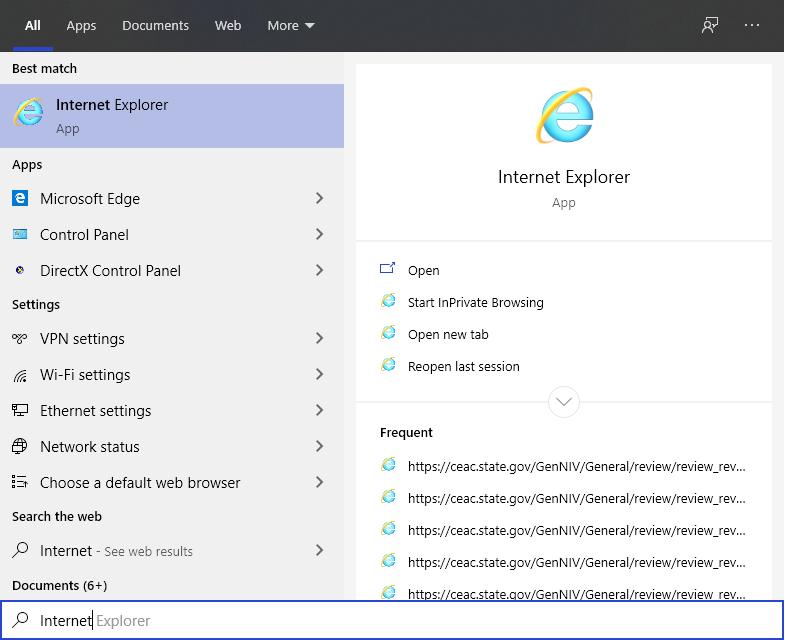Expand more actions with down chevron circle
This screenshot has height=640, width=785.
pyautogui.click(x=564, y=402)
